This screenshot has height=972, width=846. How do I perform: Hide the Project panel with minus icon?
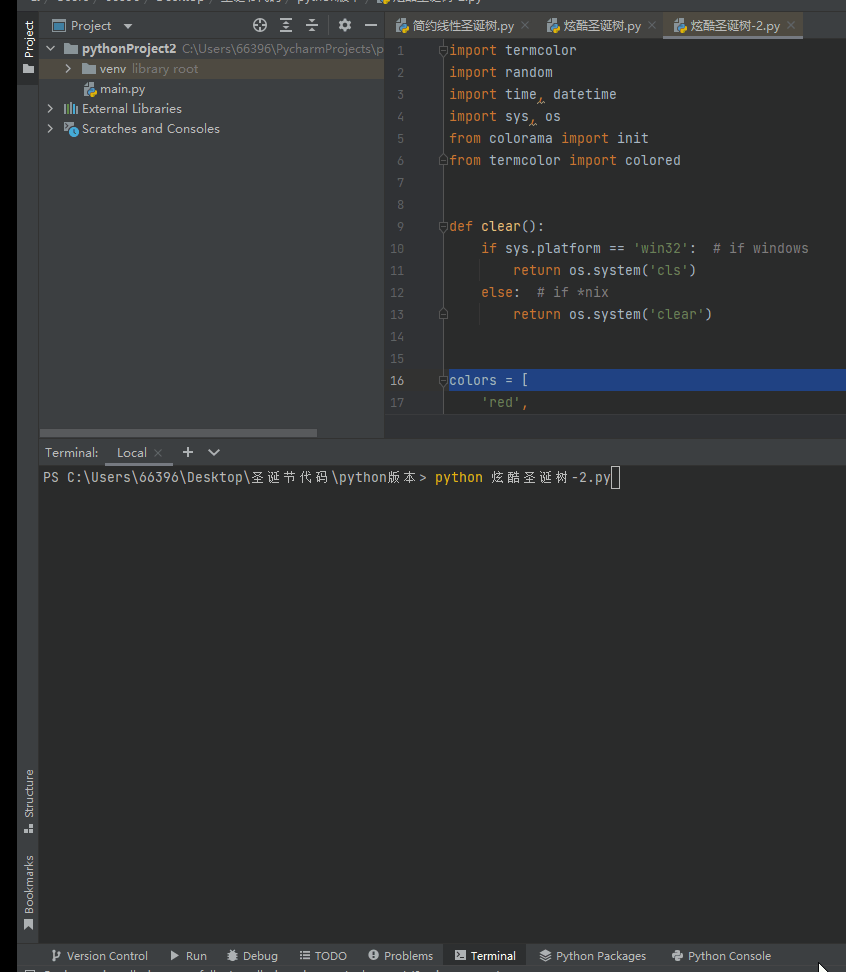pos(371,25)
